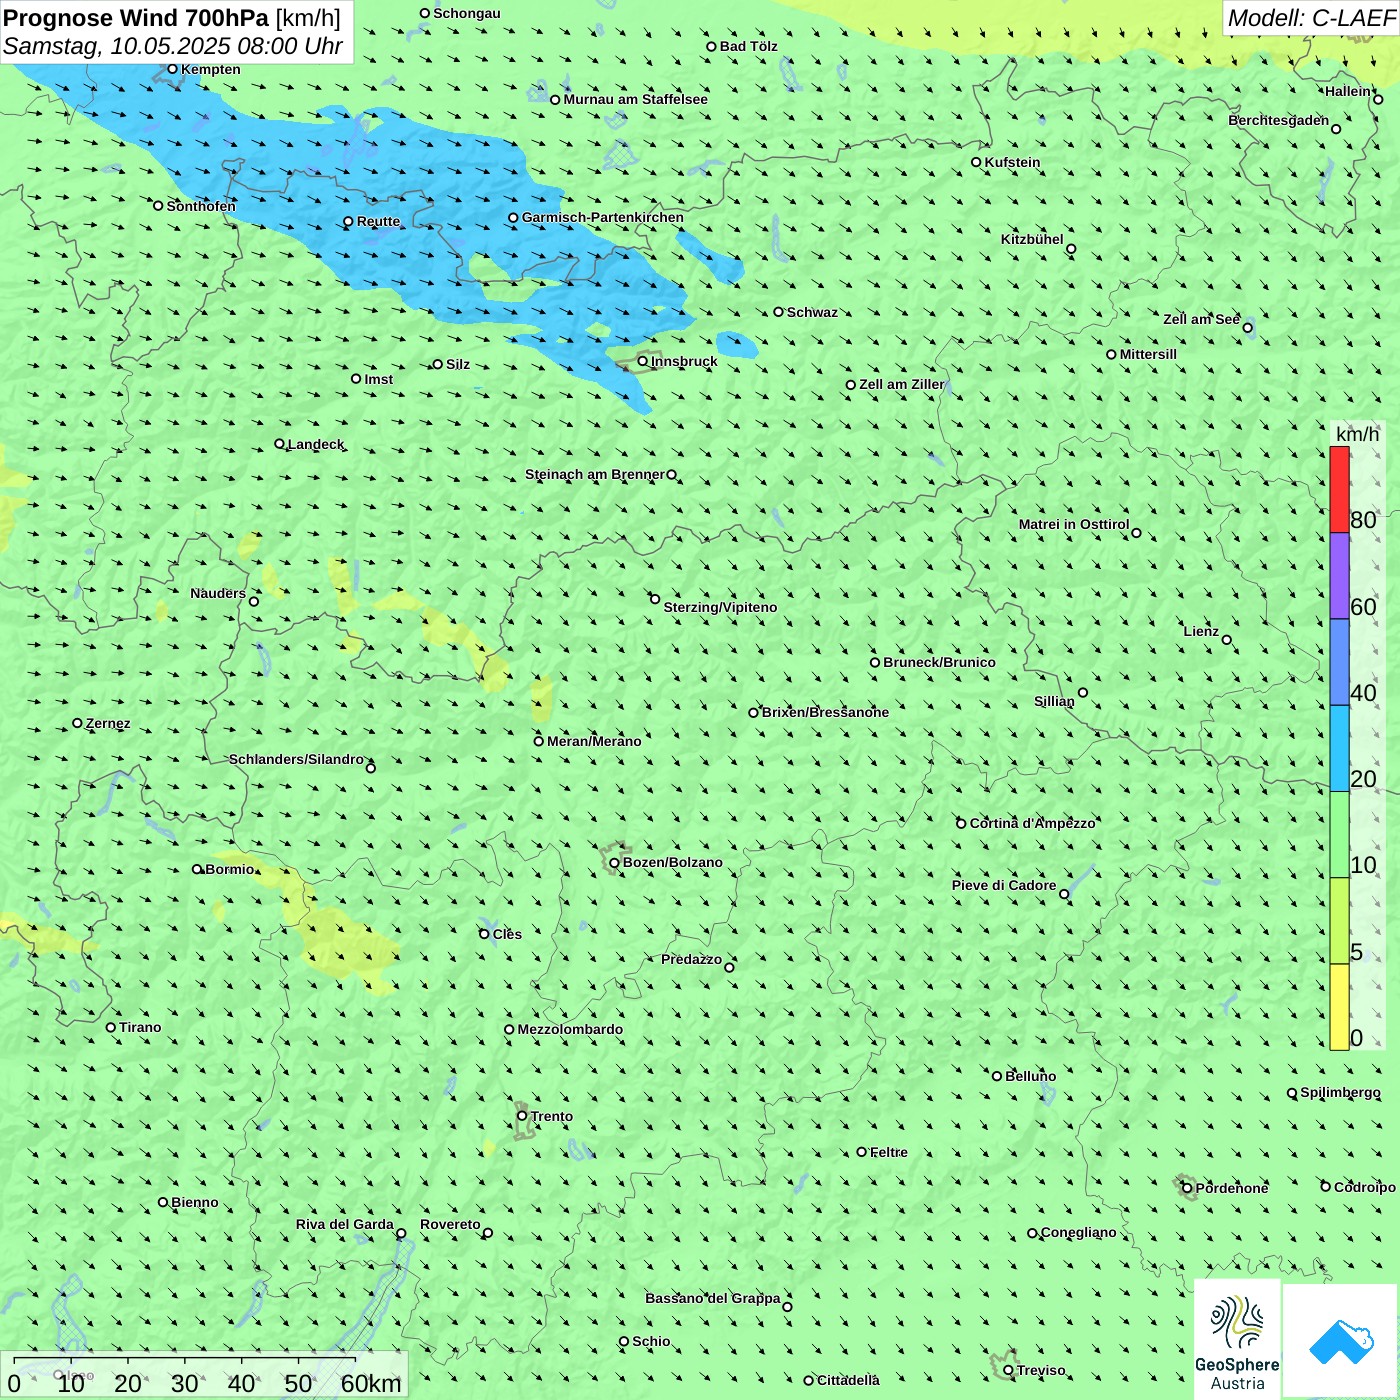Screen dimensions: 1400x1400
Task: Click the Kempten location marker
Action: [172, 69]
